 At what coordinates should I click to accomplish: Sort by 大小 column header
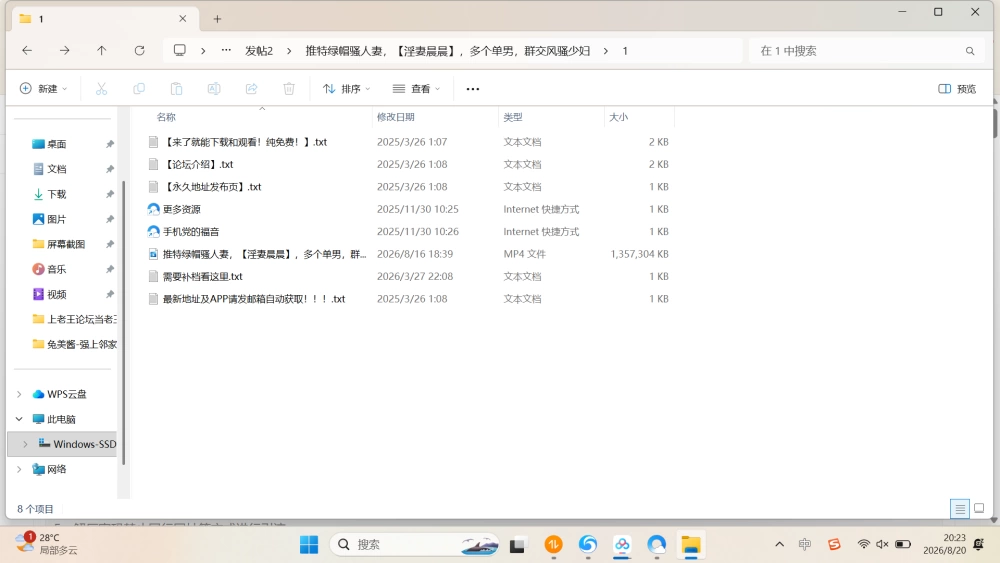coord(618,117)
